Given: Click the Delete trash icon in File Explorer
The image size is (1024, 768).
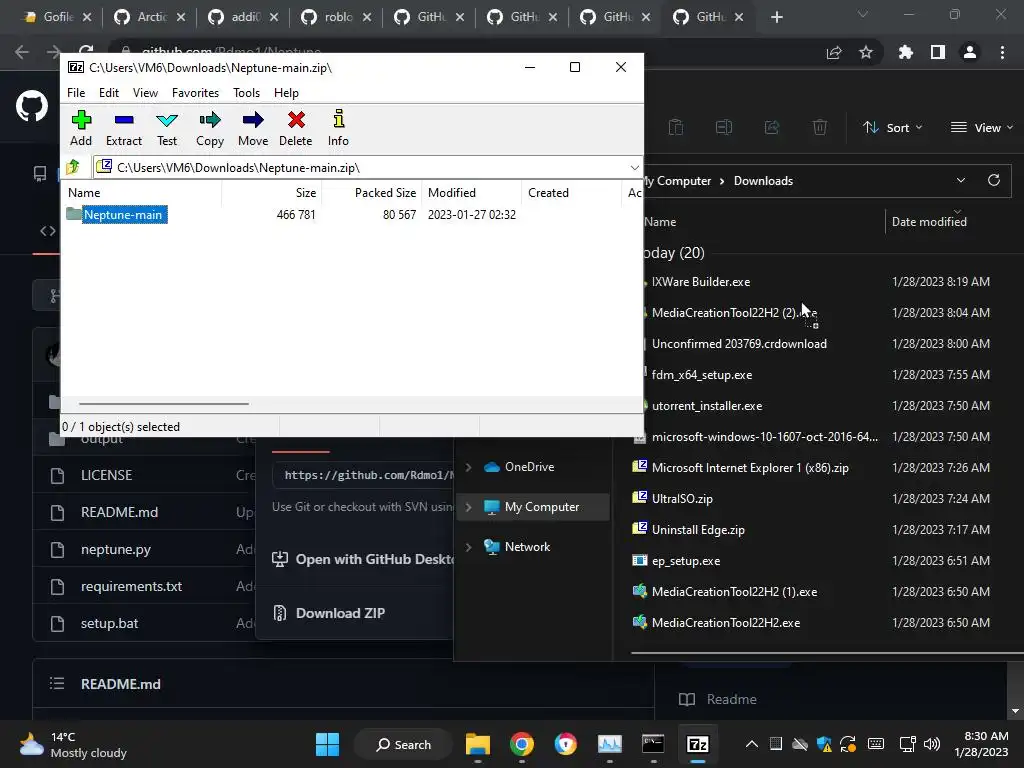Looking at the screenshot, I should pos(820,127).
